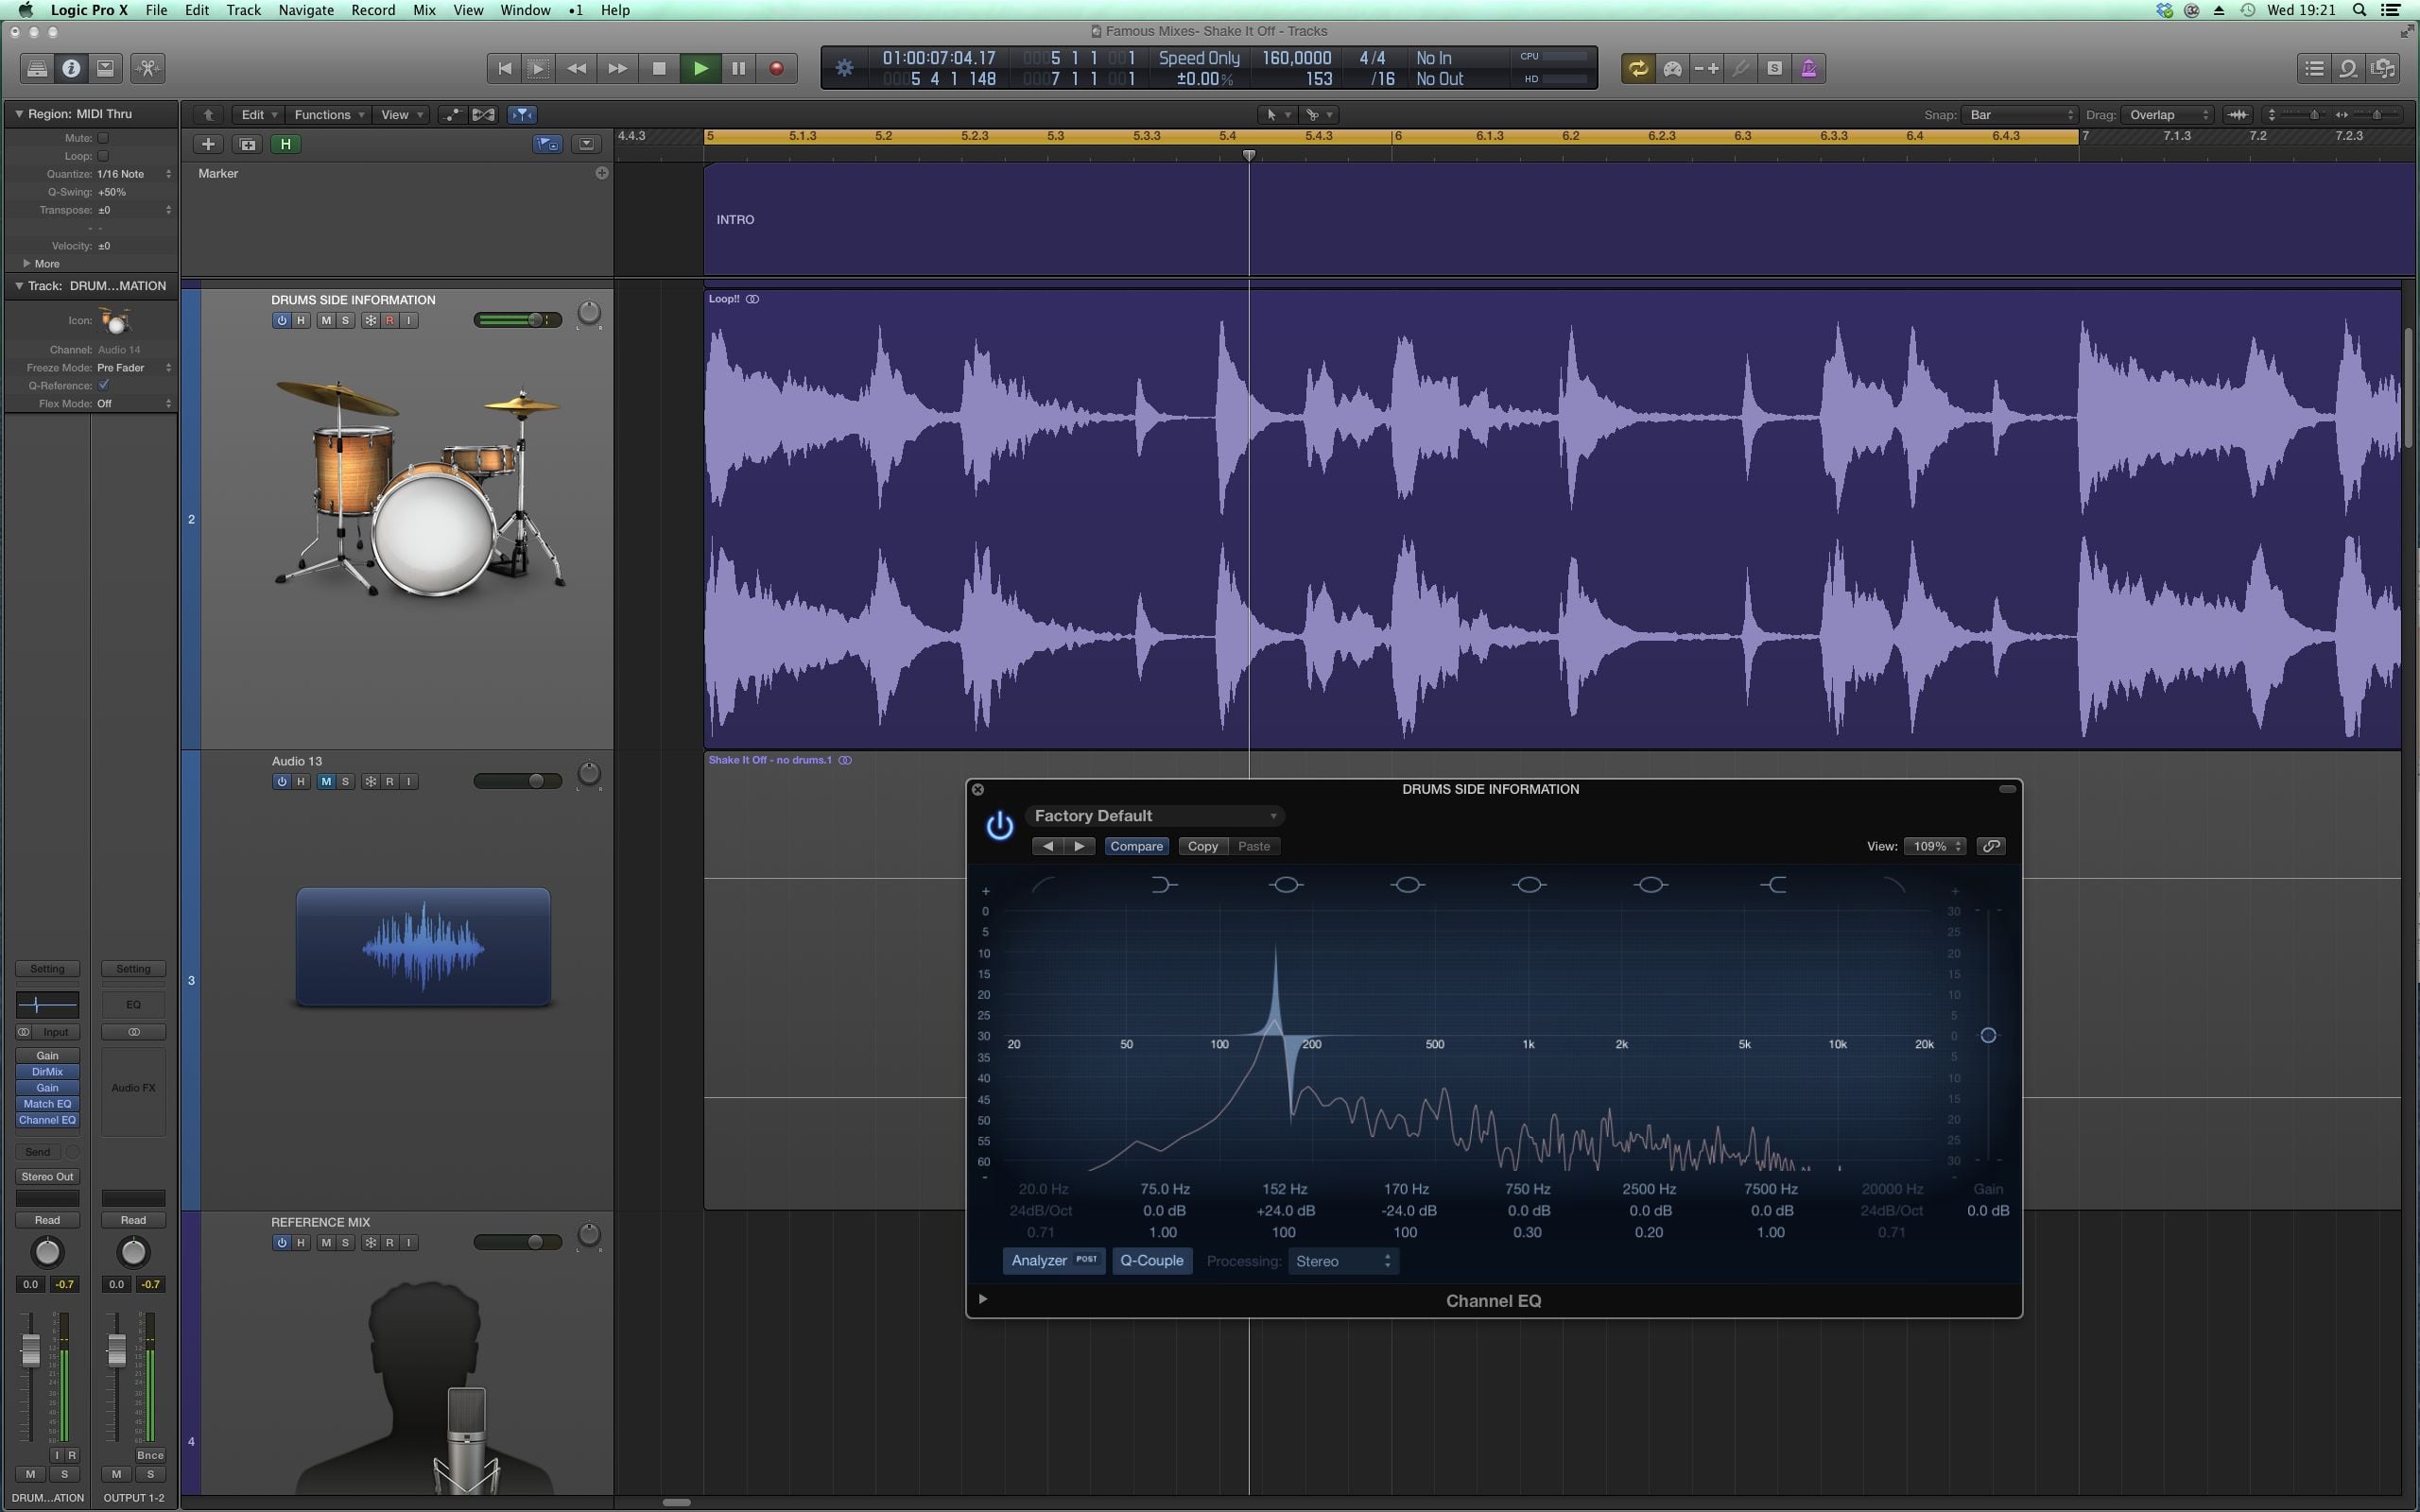The image size is (2420, 1512).
Task: Open the Track menu
Action: 243,10
